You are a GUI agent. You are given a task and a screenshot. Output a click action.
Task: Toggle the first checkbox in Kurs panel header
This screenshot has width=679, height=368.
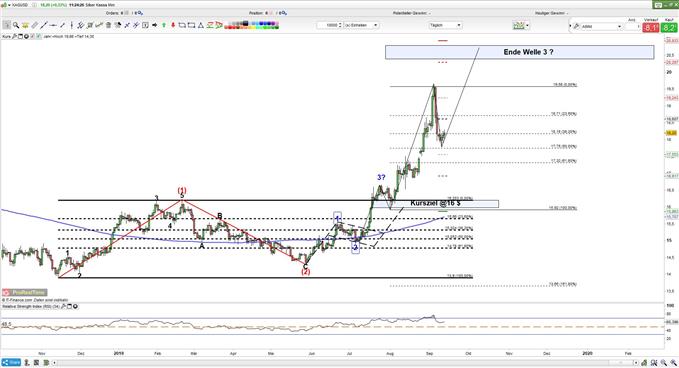(32, 36)
